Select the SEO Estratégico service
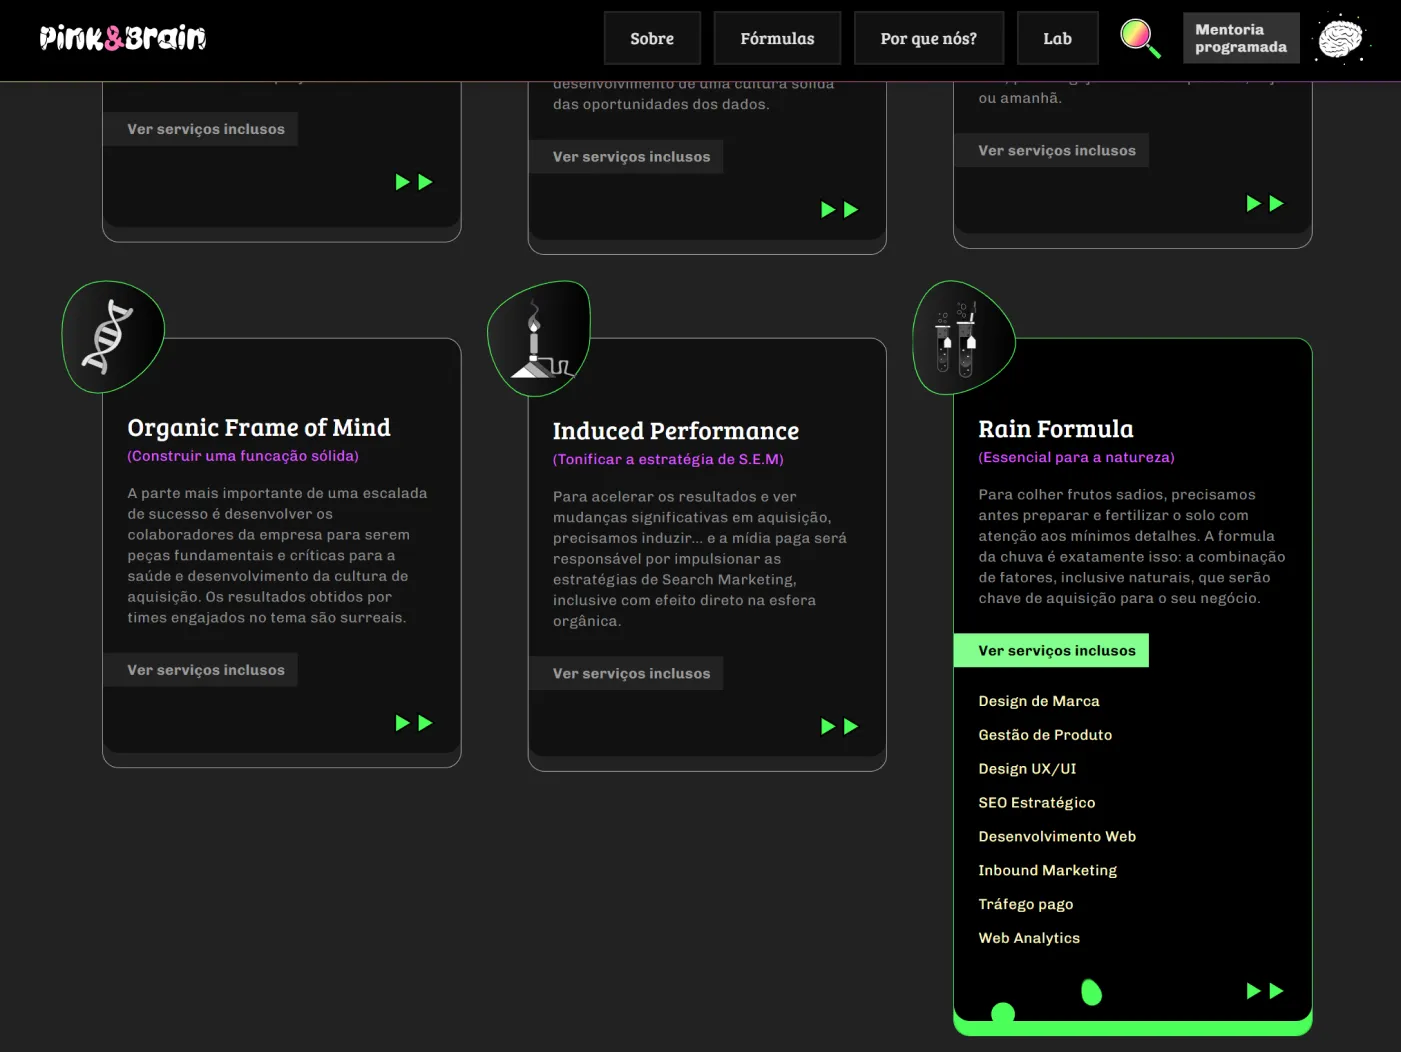 click(1036, 803)
